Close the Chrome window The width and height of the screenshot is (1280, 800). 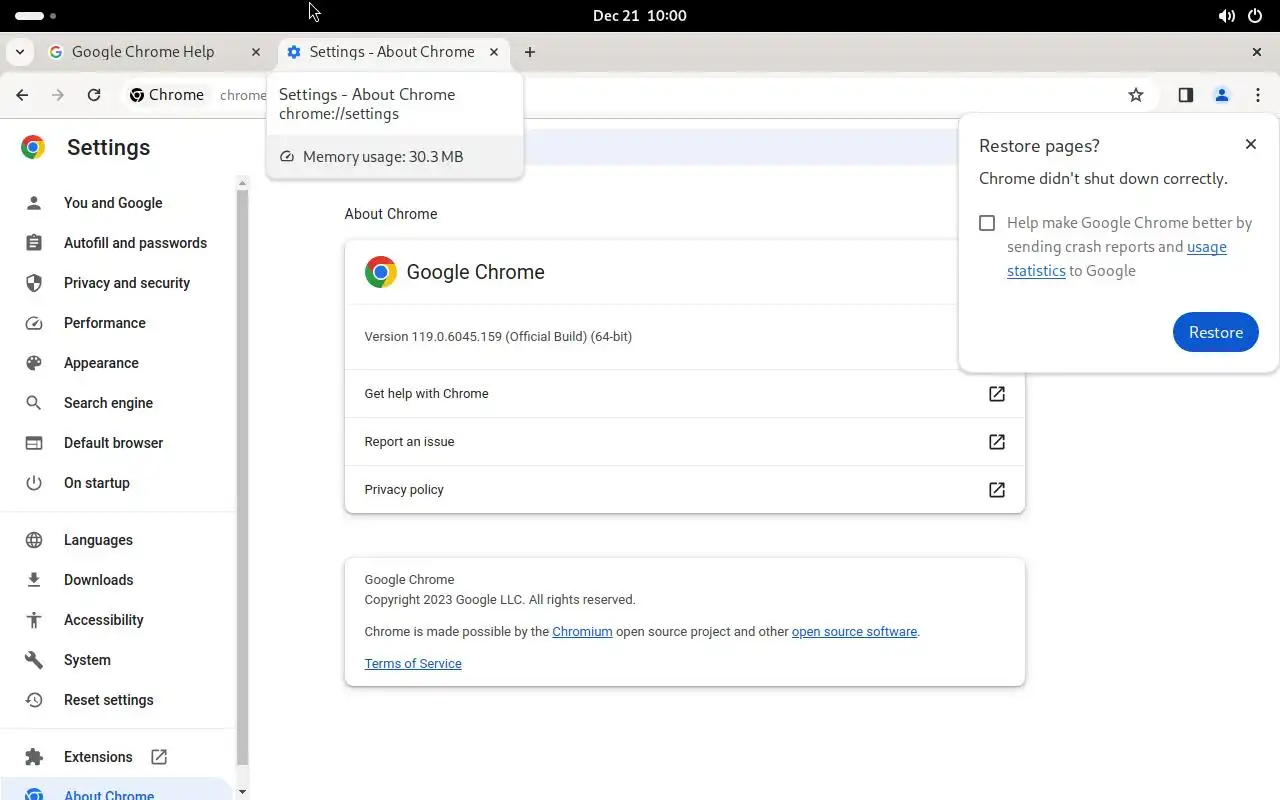1257,52
